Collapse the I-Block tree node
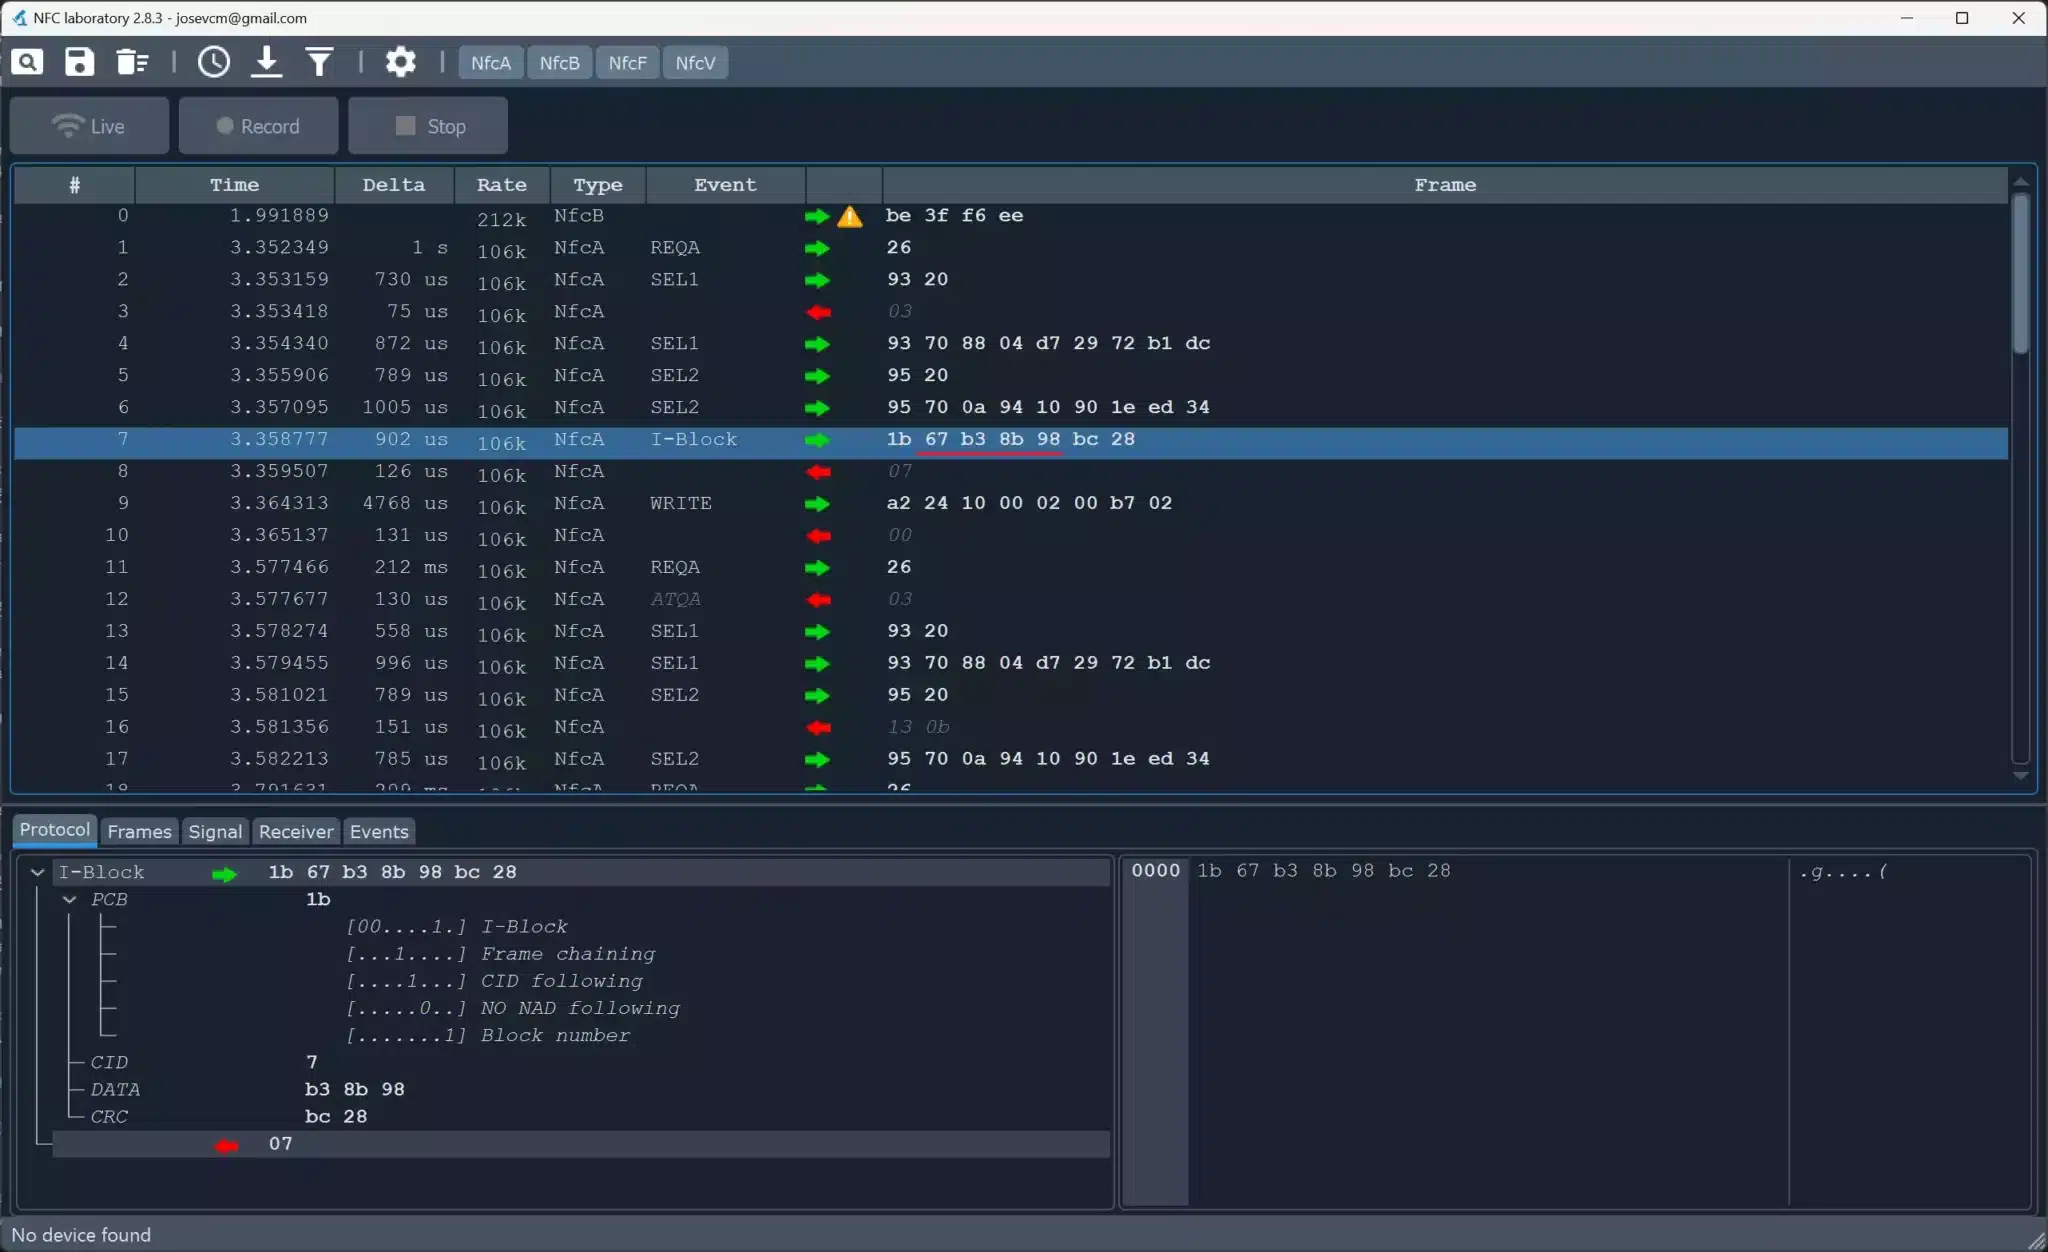This screenshot has height=1252, width=2048. [37, 872]
